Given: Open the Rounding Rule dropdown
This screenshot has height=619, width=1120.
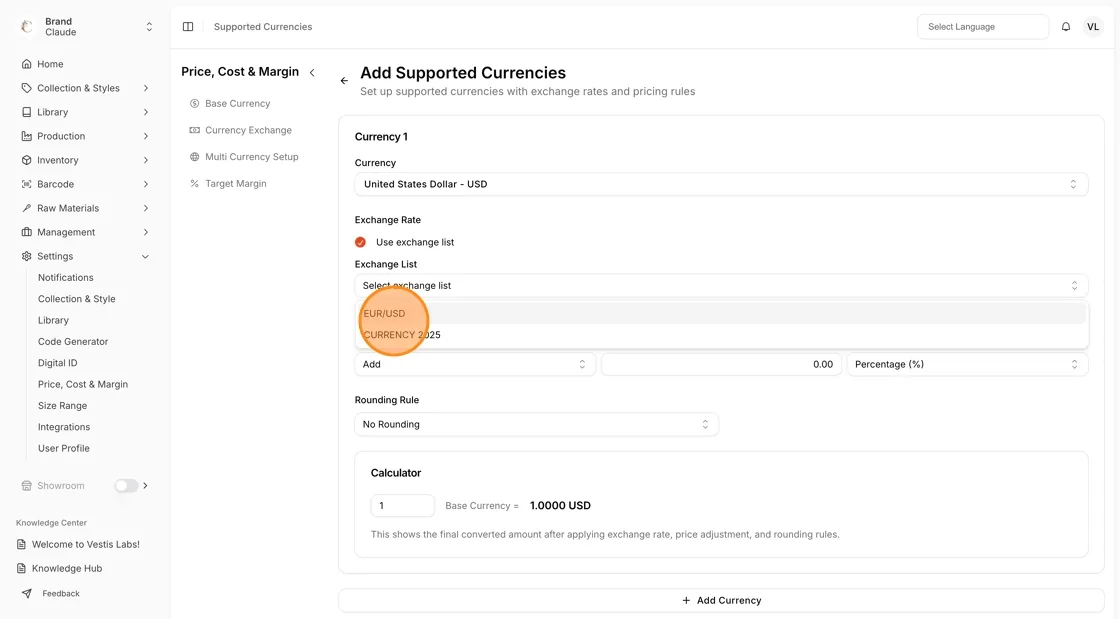Looking at the screenshot, I should 536,424.
